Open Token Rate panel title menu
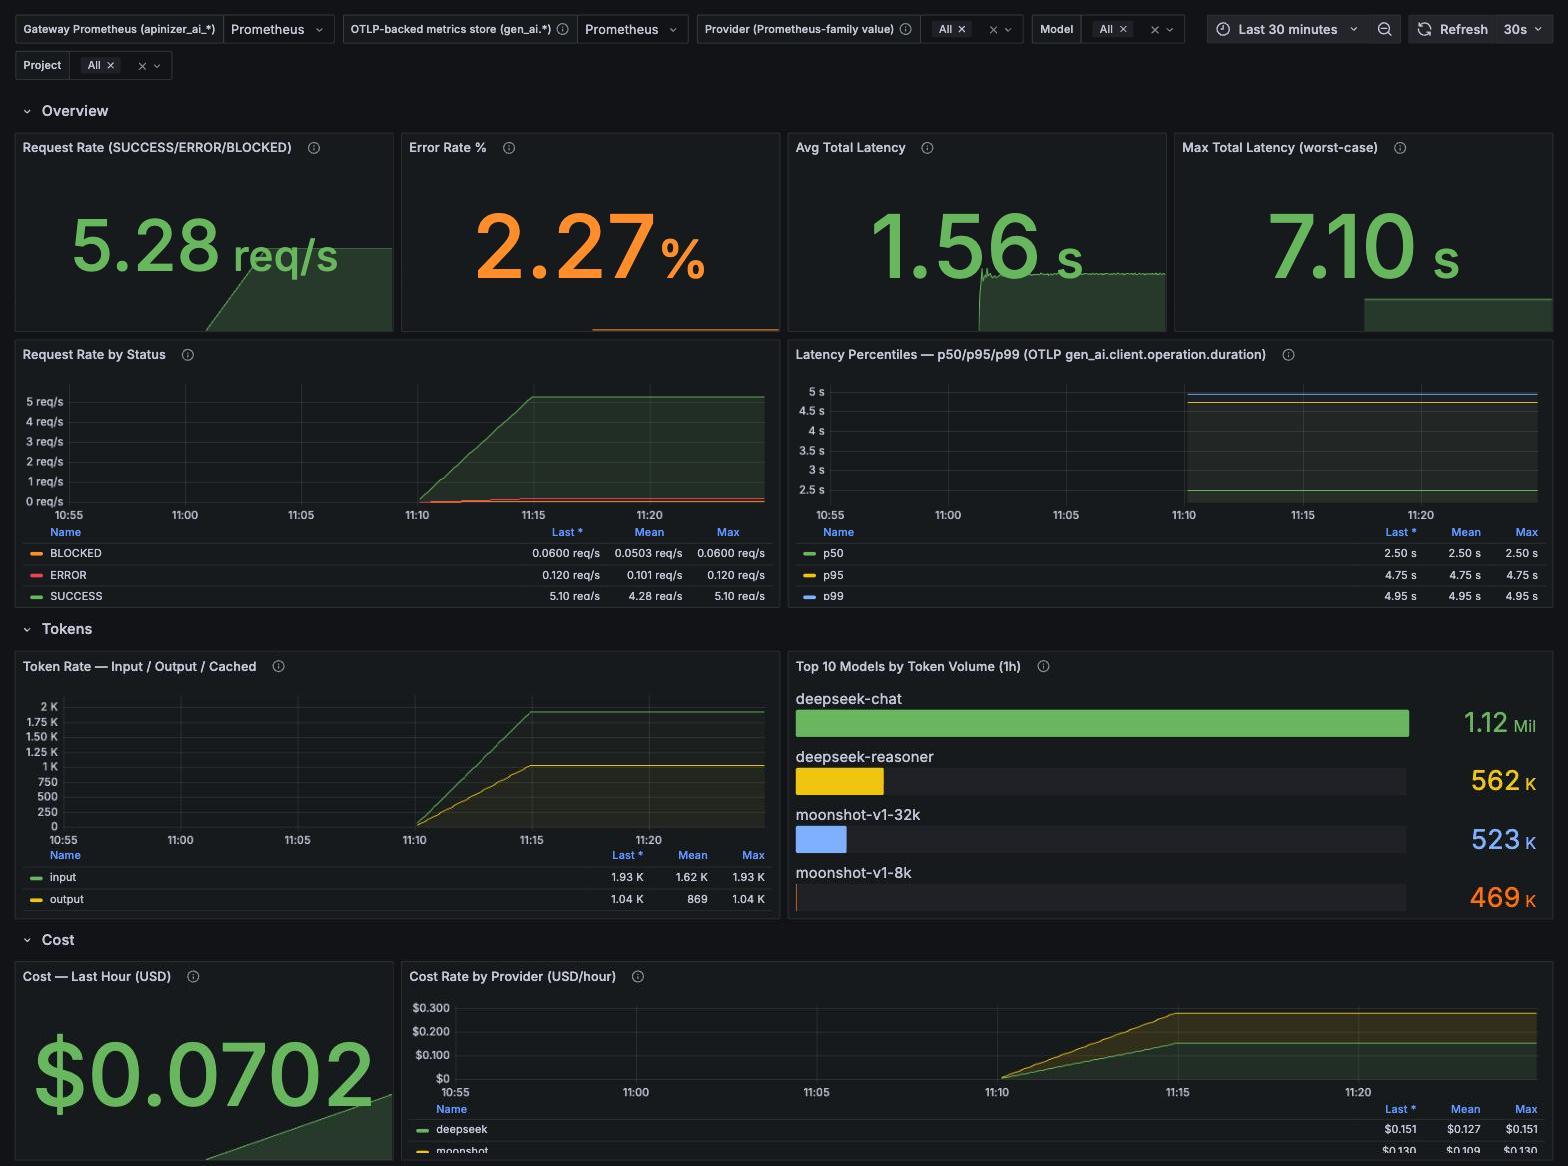This screenshot has height=1166, width=1568. coord(139,666)
